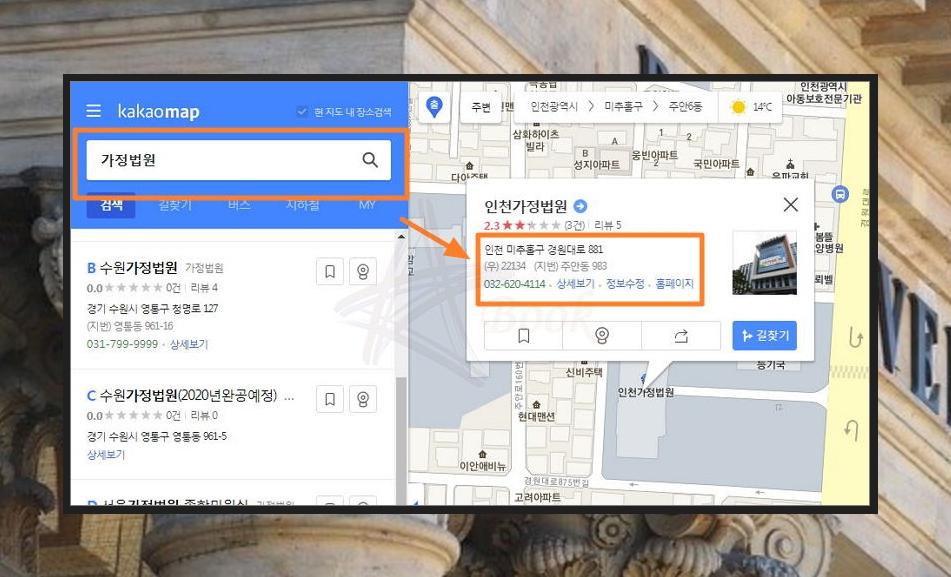Screen dimensions: 951x577
Task: Expand the 인천광역시 region breadcrumb
Action: click(554, 107)
